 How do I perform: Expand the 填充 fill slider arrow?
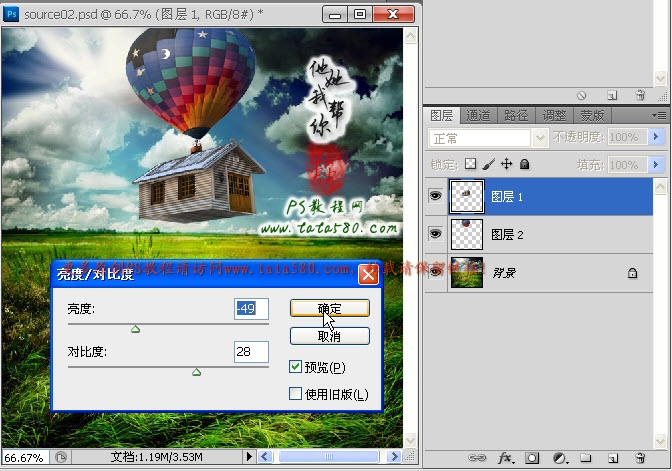656,164
